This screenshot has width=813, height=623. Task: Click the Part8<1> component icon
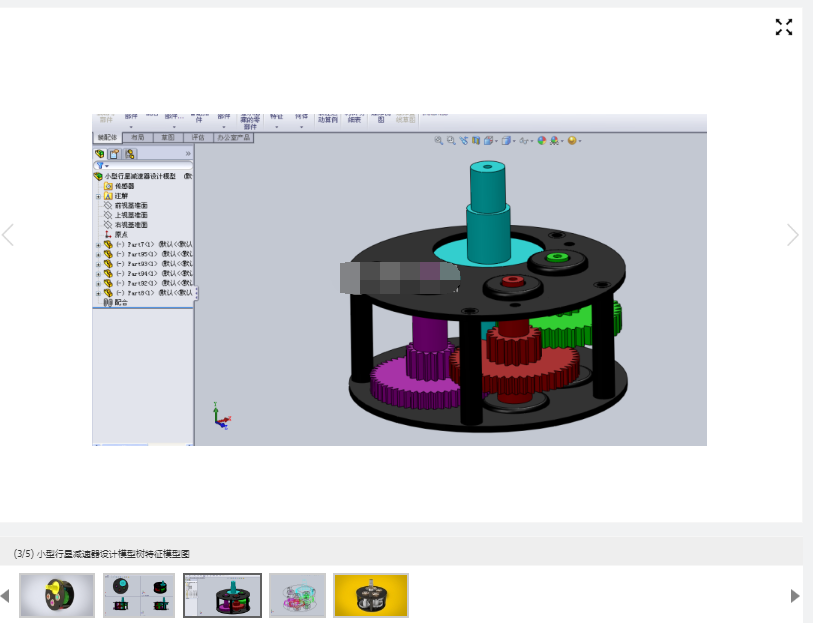point(108,293)
